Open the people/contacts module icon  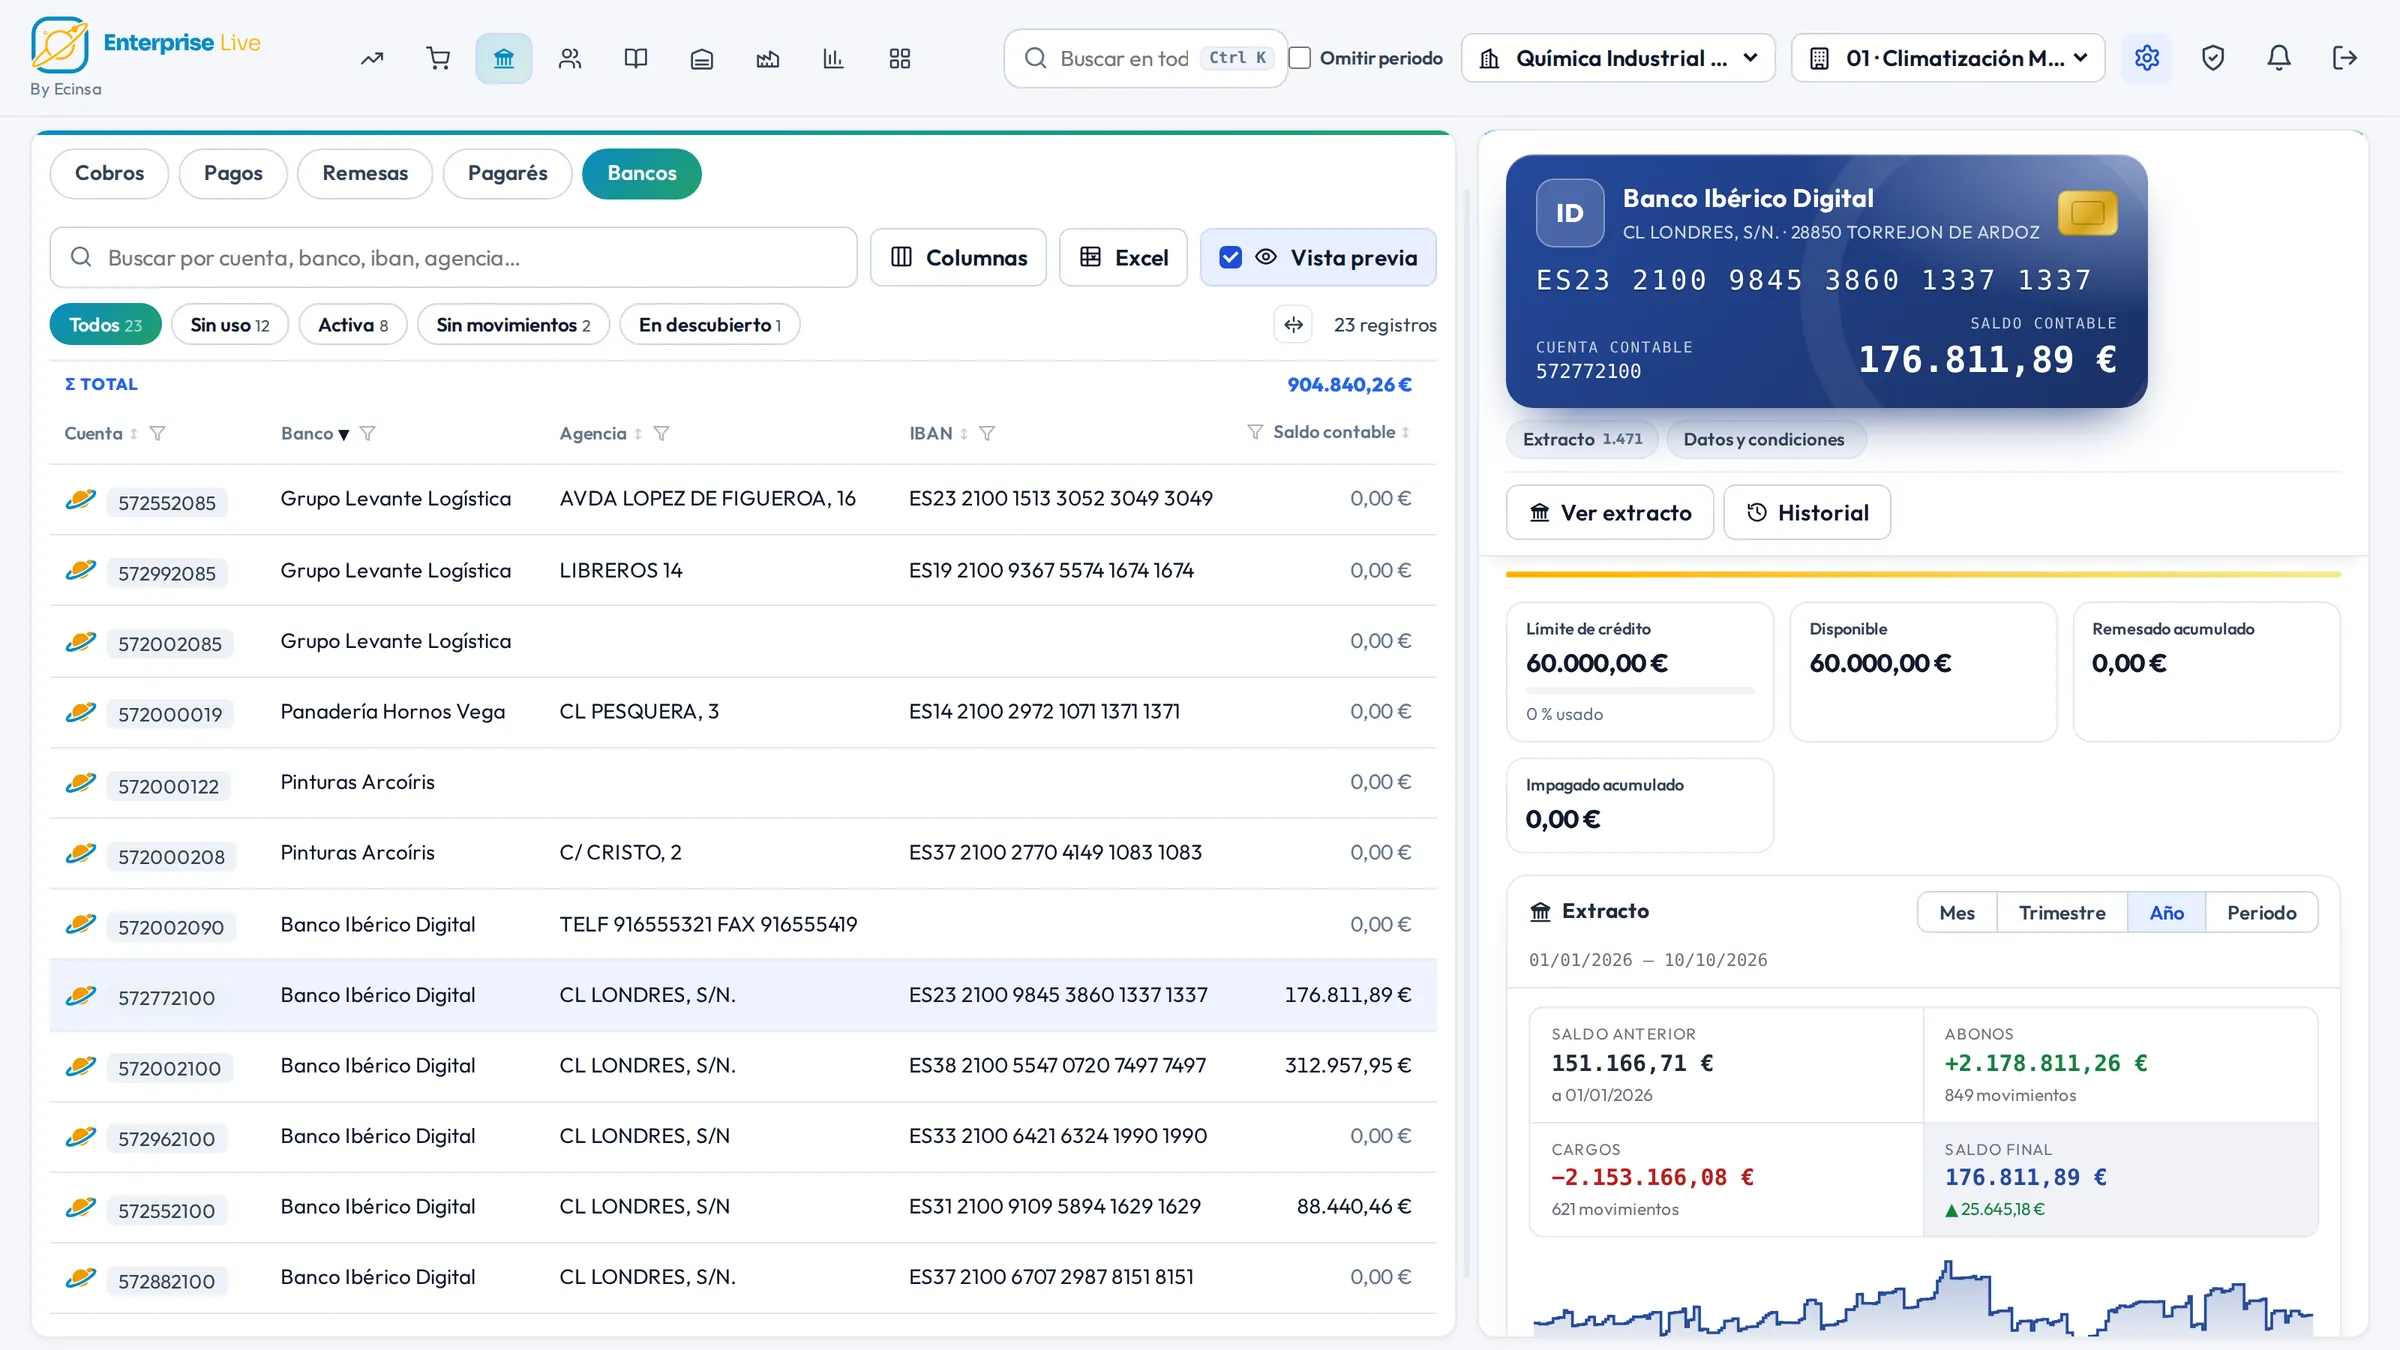pos(570,58)
